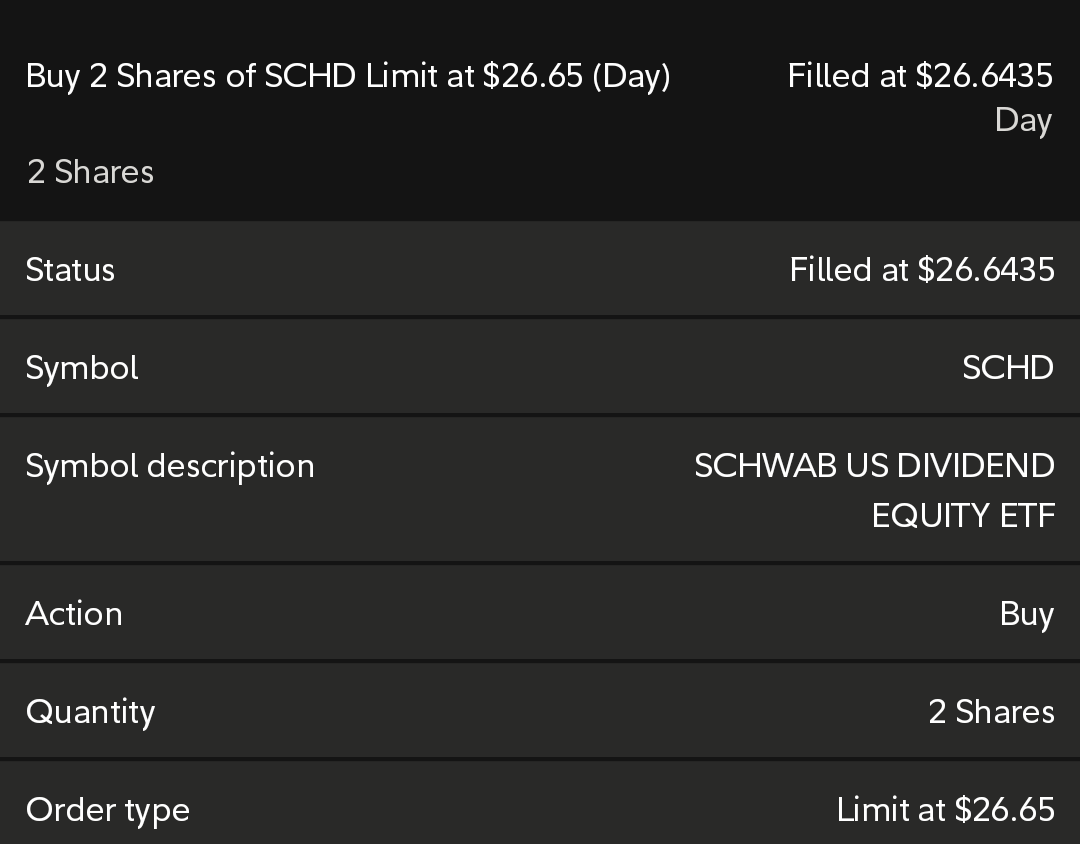Open the SCHD value in Symbol row
This screenshot has width=1080, height=844.
tap(1007, 368)
